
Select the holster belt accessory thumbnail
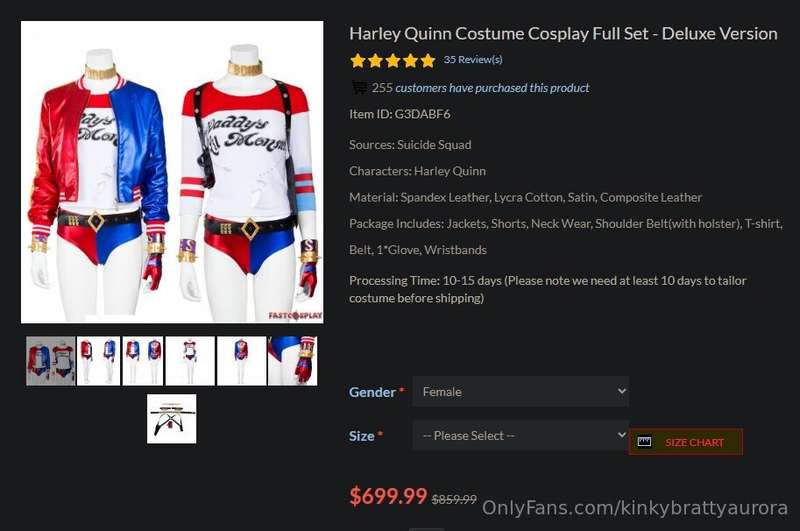pos(171,419)
